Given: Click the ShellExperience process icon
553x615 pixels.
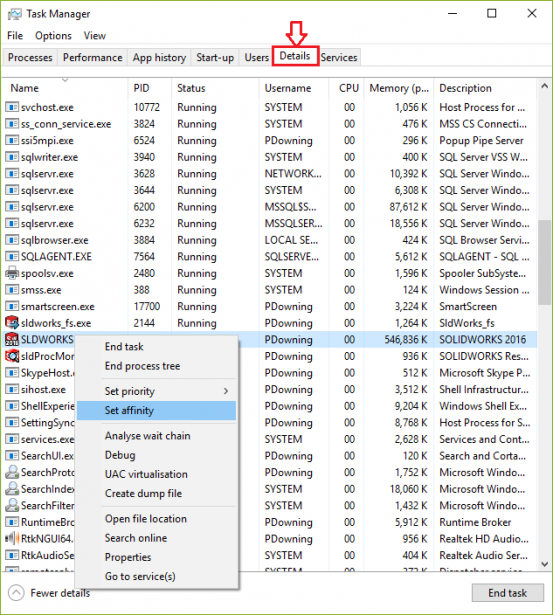Looking at the screenshot, I should click(x=12, y=406).
